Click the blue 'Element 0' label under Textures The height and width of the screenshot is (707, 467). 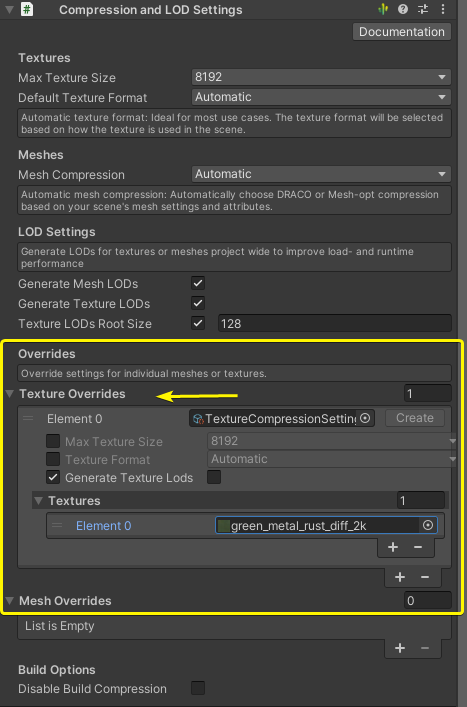[104, 526]
